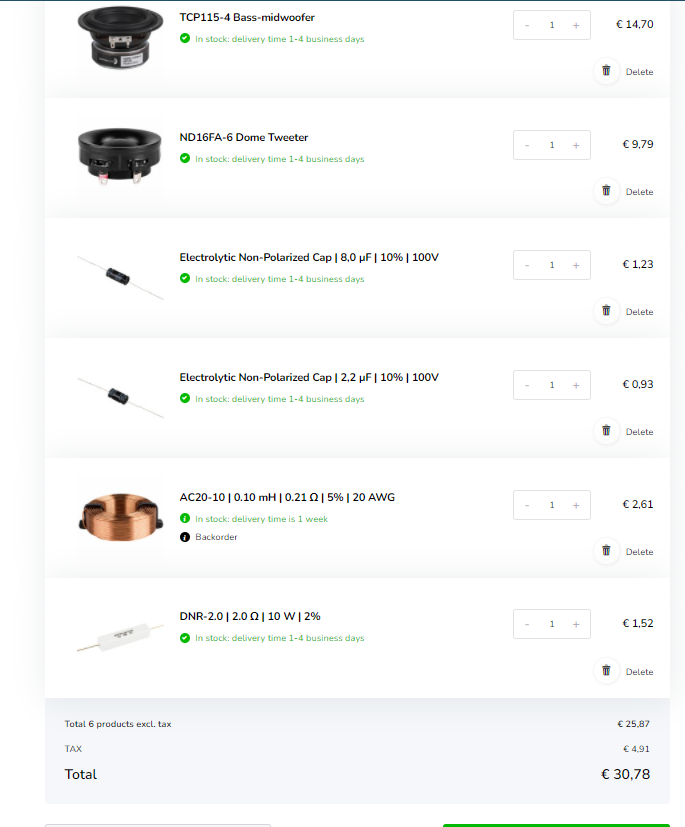The height and width of the screenshot is (827, 685).
Task: Click trash icon for the 2,2 µF capacitor
Action: (x=606, y=431)
